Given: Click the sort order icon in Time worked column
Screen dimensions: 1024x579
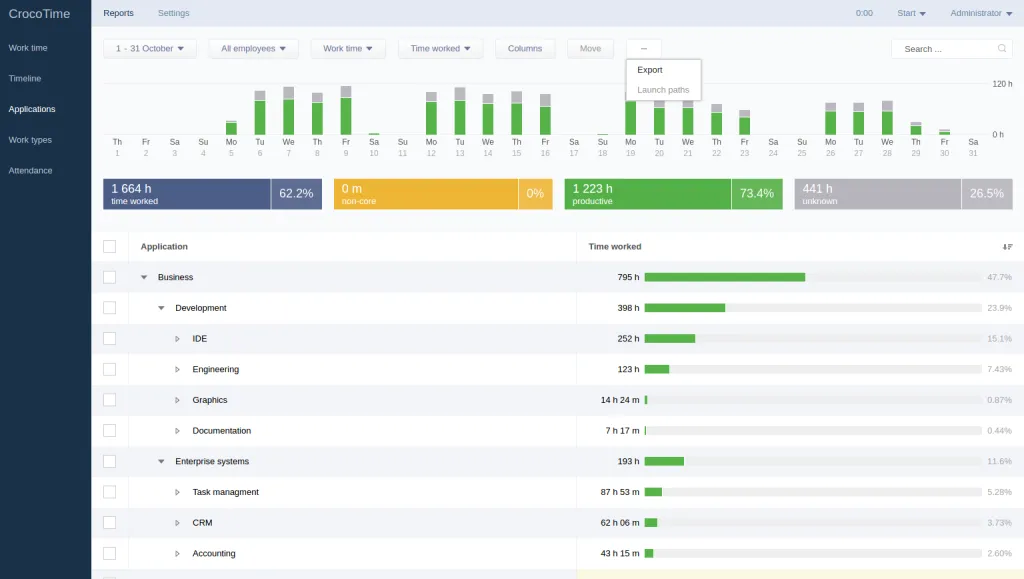Looking at the screenshot, I should click(1007, 247).
